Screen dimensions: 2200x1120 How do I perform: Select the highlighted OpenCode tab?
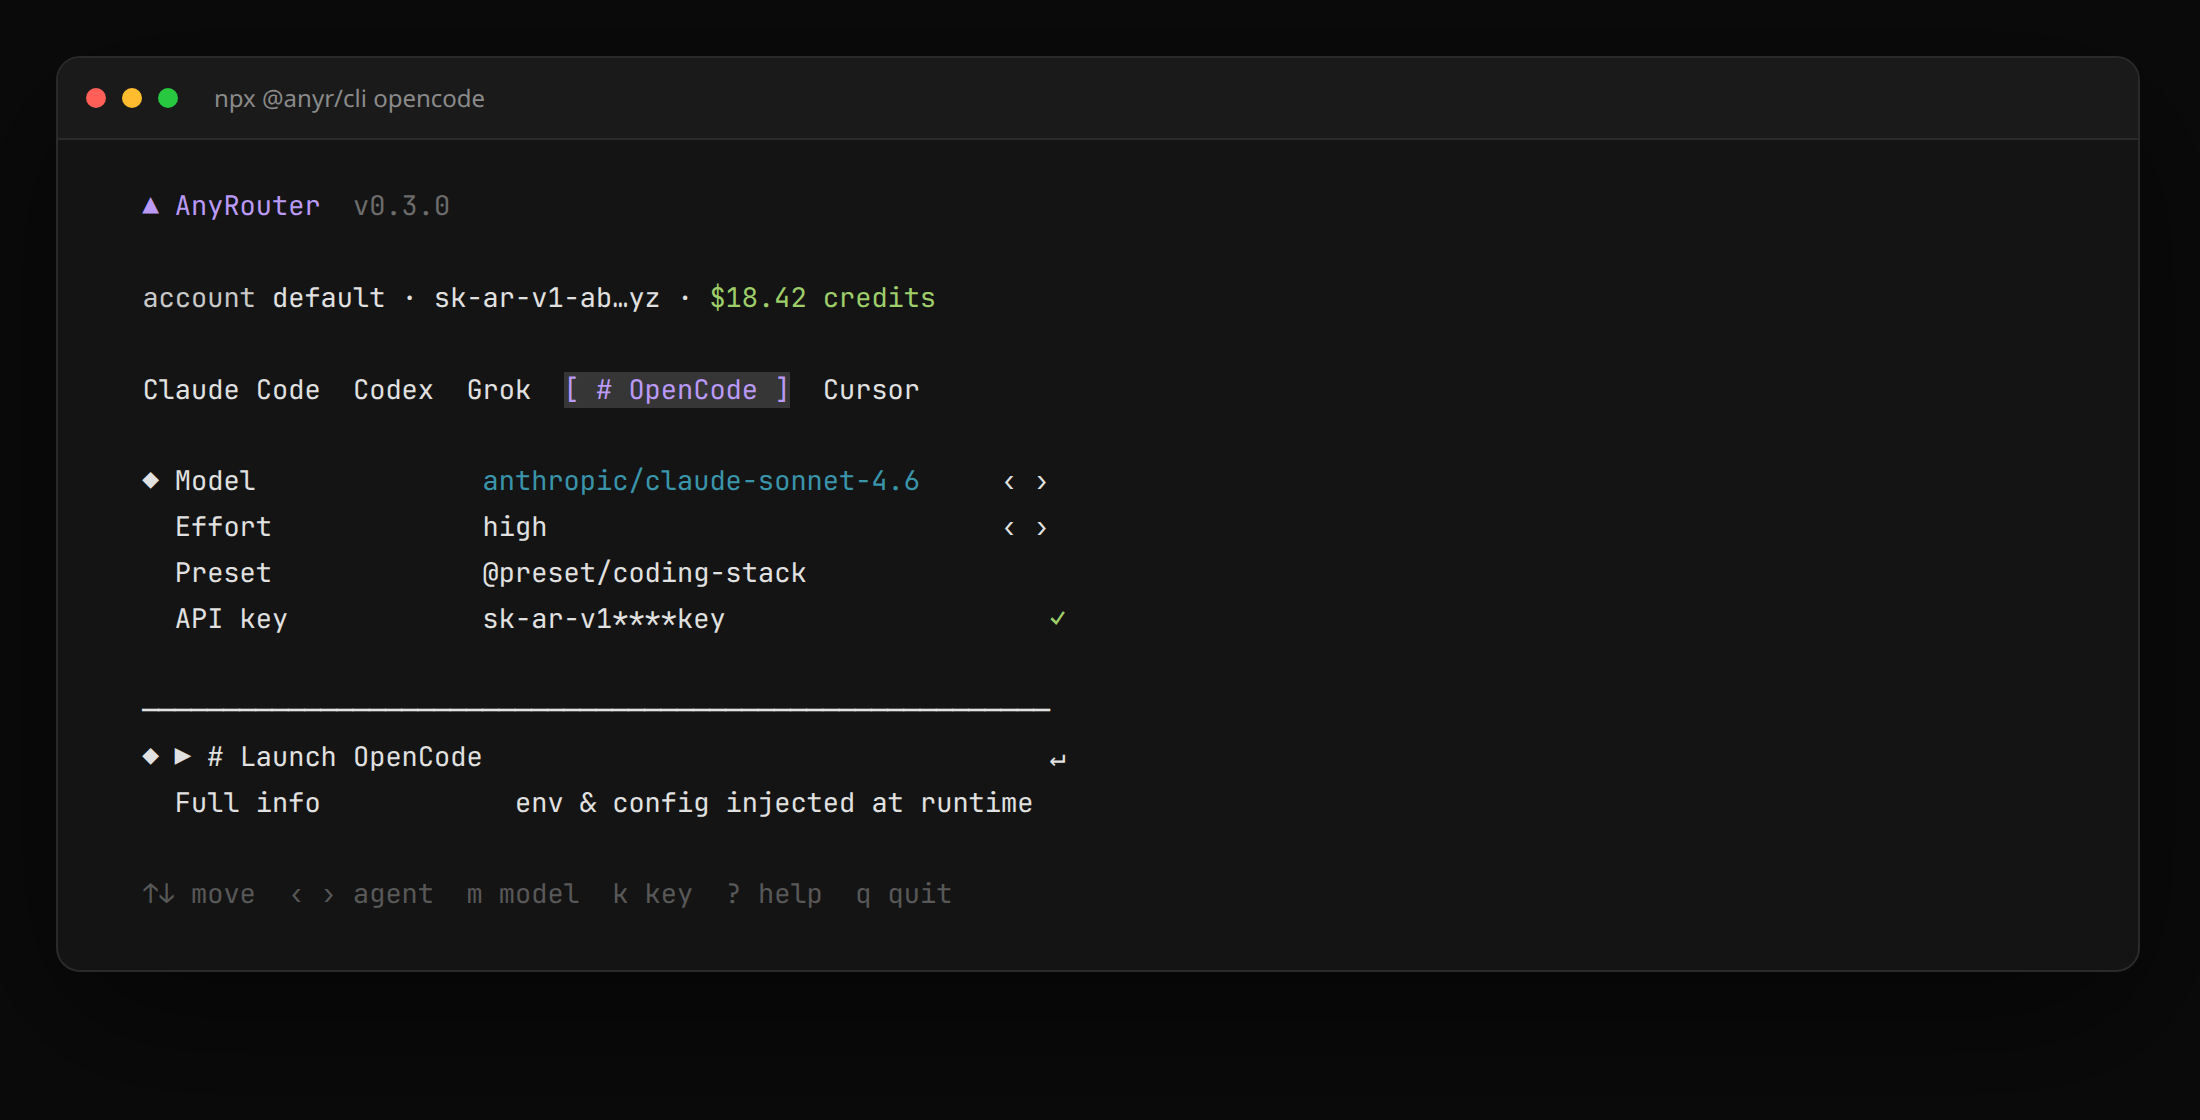point(677,390)
